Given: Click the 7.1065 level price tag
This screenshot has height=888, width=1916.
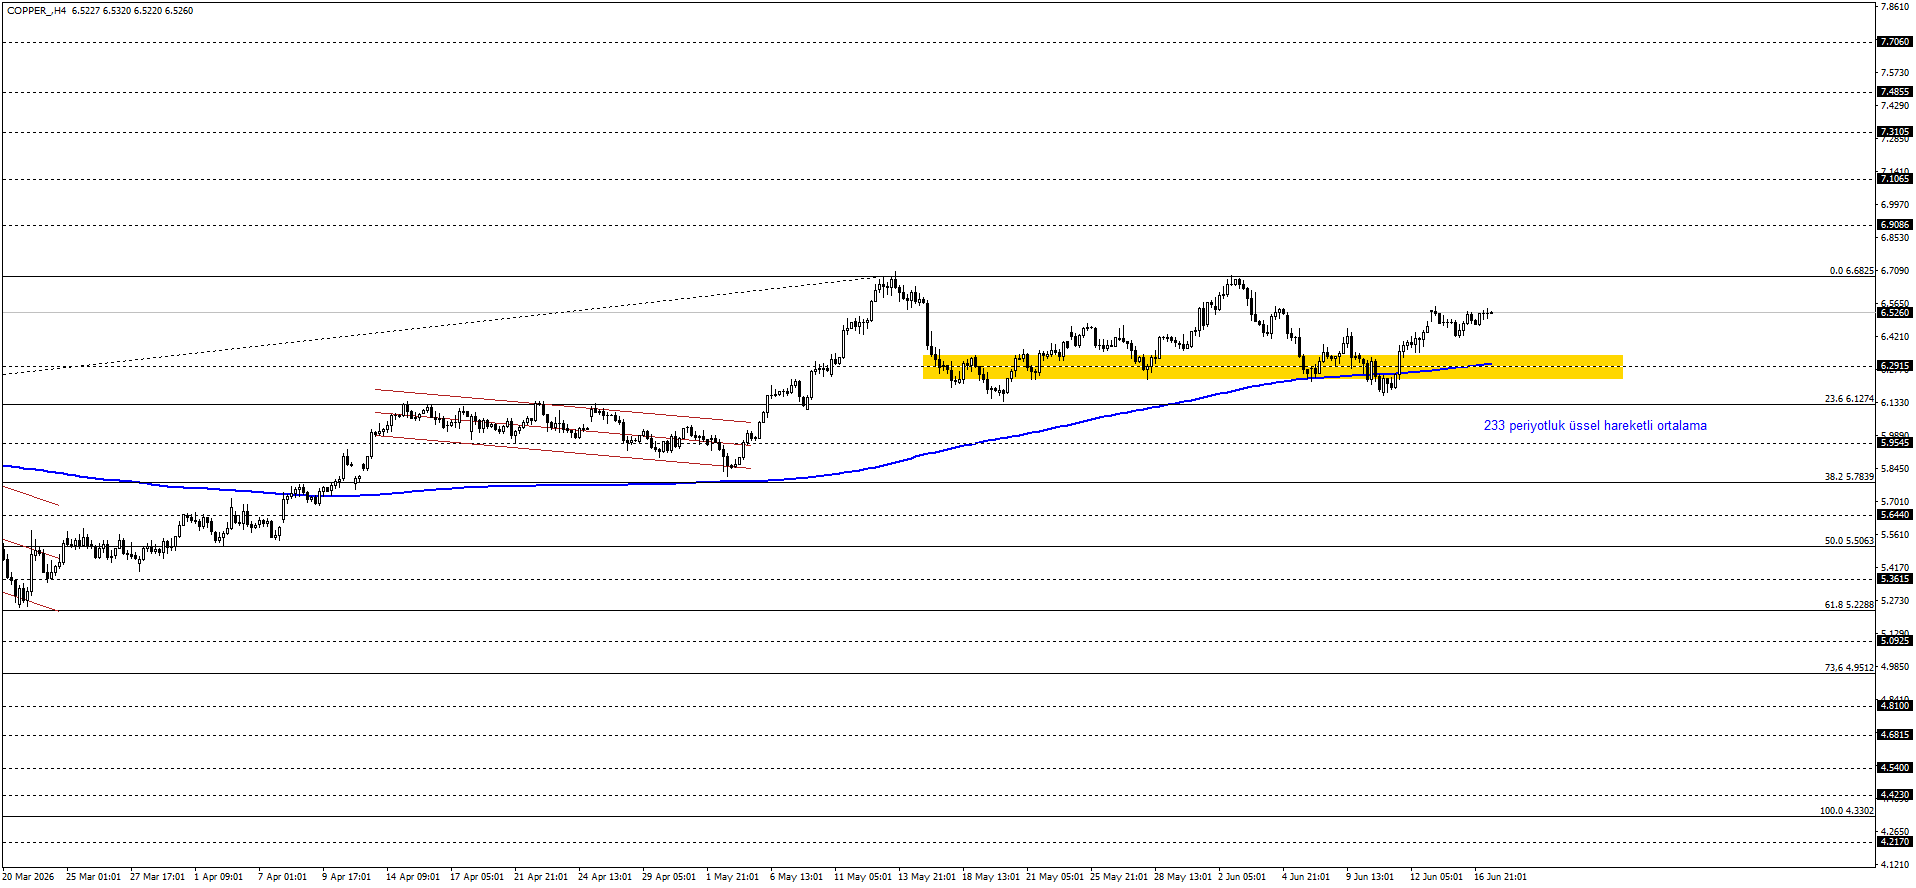Looking at the screenshot, I should (1895, 179).
